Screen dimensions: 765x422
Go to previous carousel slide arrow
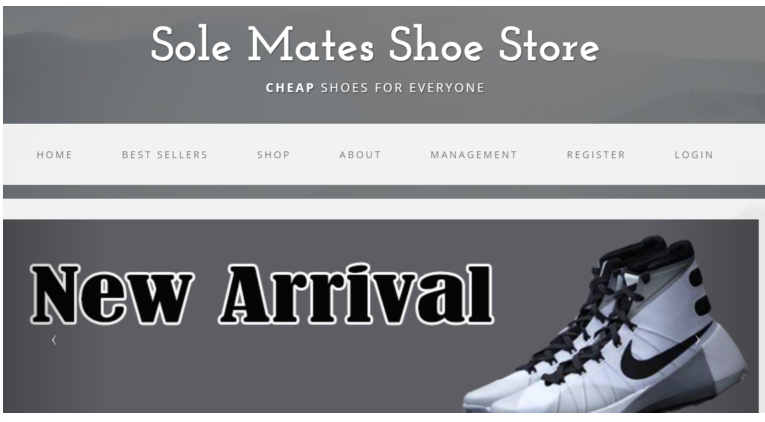click(54, 340)
